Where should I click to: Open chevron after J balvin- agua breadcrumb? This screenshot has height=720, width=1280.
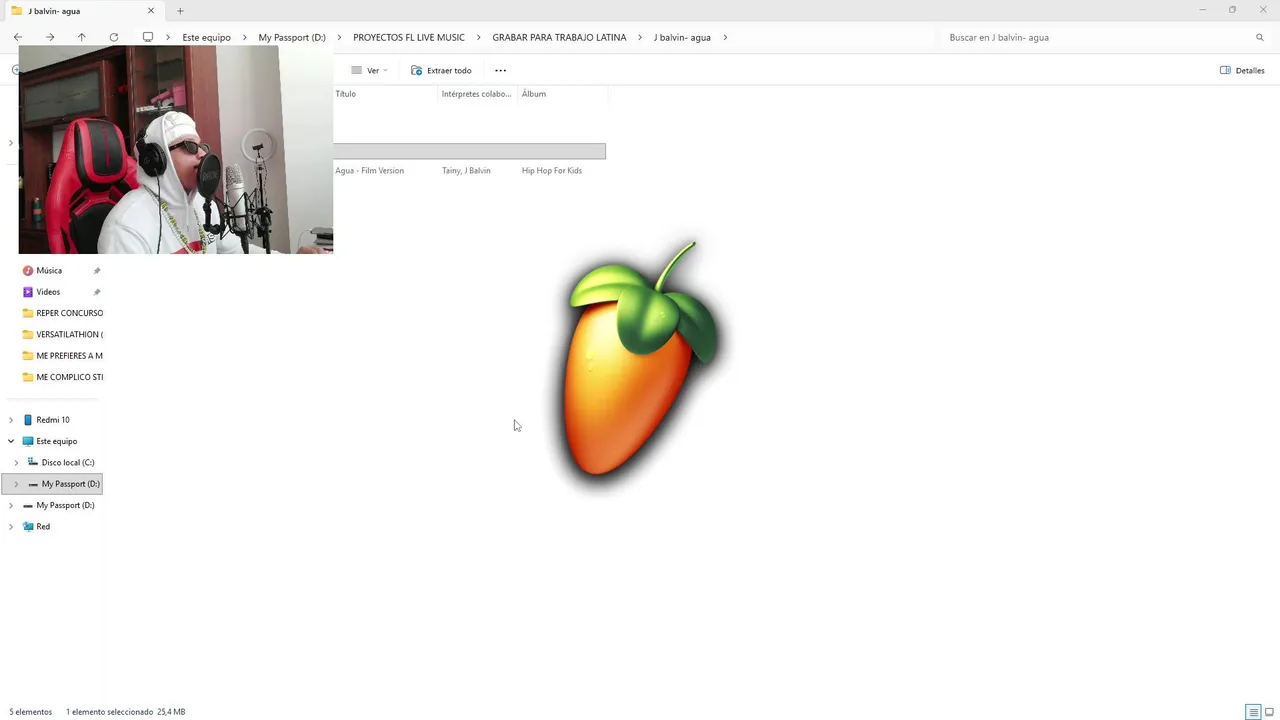pyautogui.click(x=725, y=37)
